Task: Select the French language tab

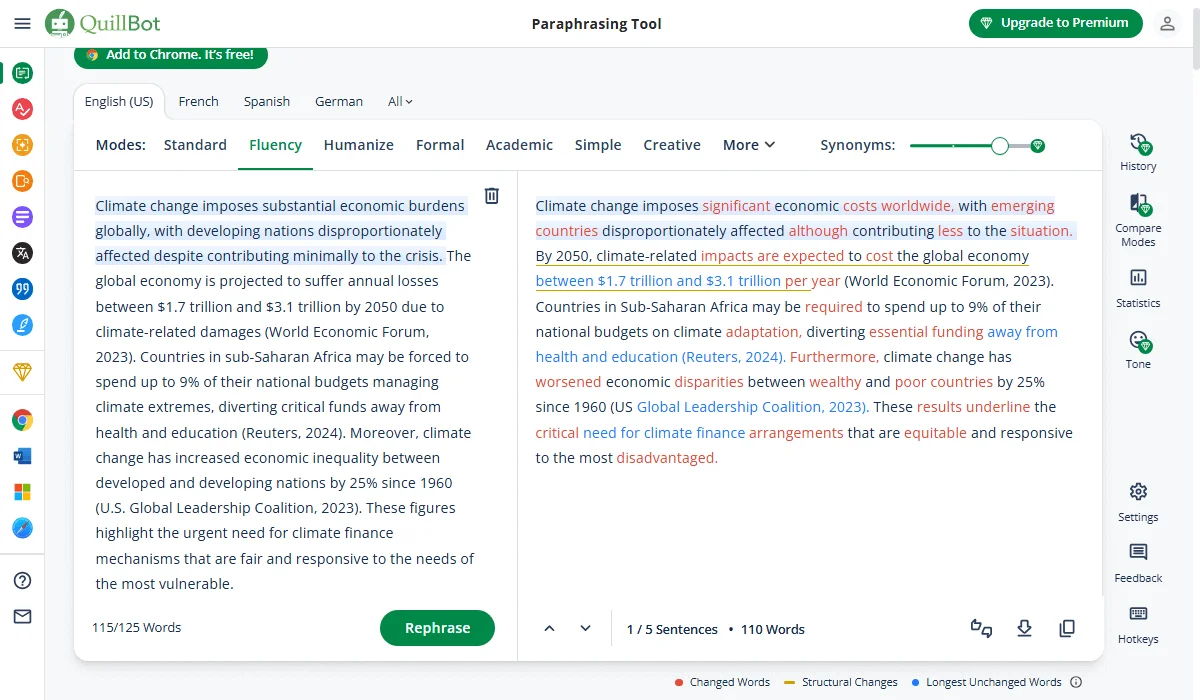Action: 198,101
